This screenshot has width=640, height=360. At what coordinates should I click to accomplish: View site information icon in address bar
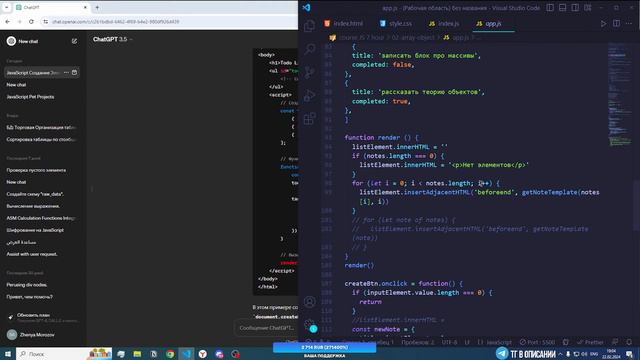pyautogui.click(x=45, y=22)
